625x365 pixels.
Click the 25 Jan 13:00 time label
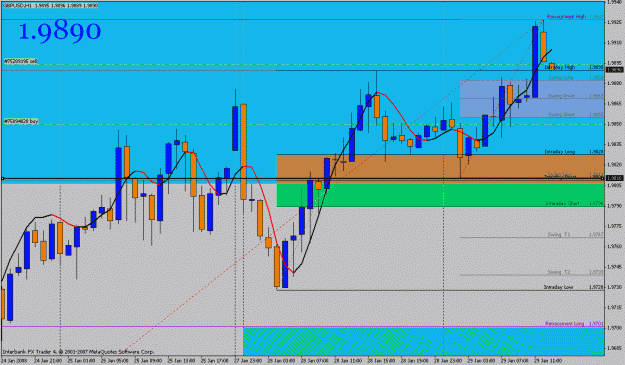(181, 361)
